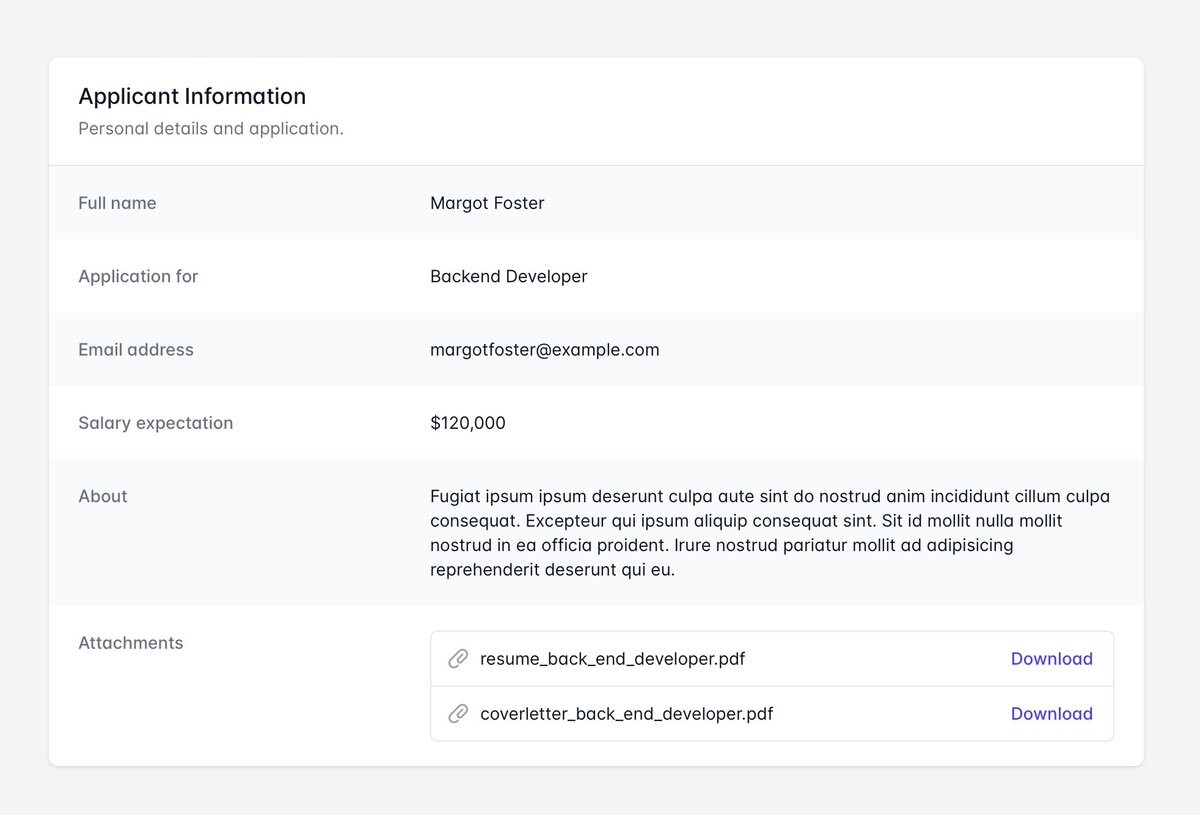Click the Salary expectation label
The height and width of the screenshot is (815, 1200).
(x=155, y=423)
